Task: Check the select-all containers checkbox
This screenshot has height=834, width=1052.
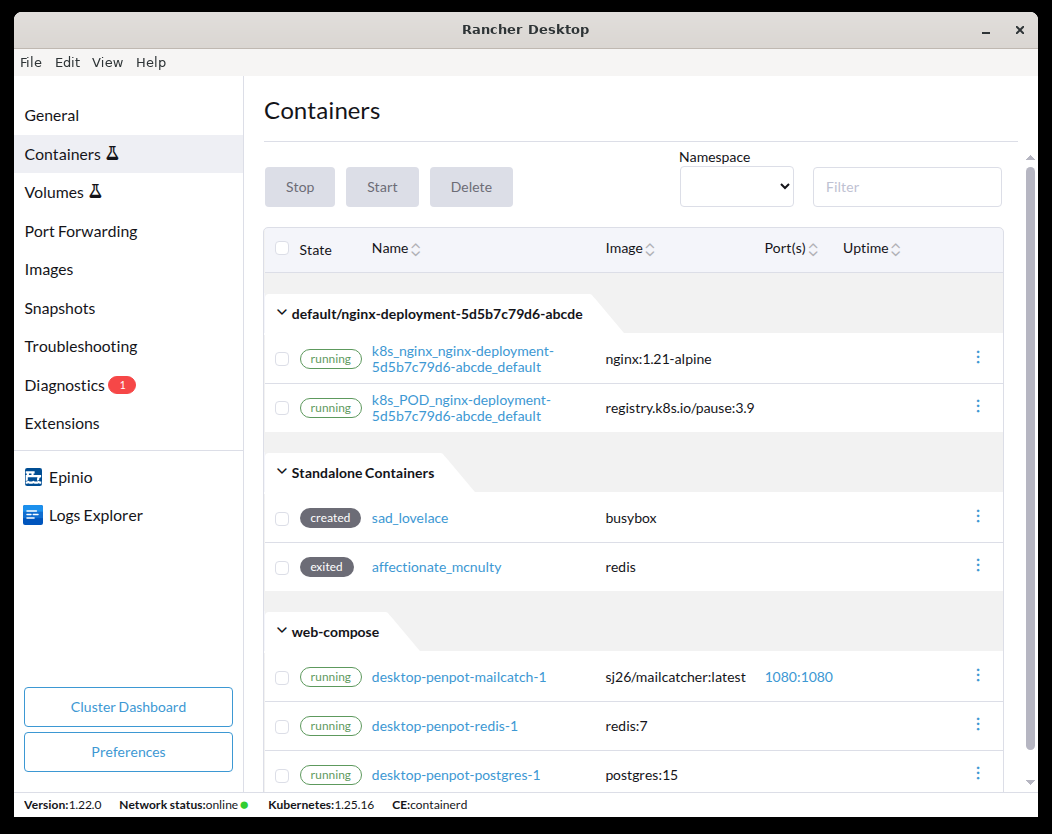Action: (282, 248)
